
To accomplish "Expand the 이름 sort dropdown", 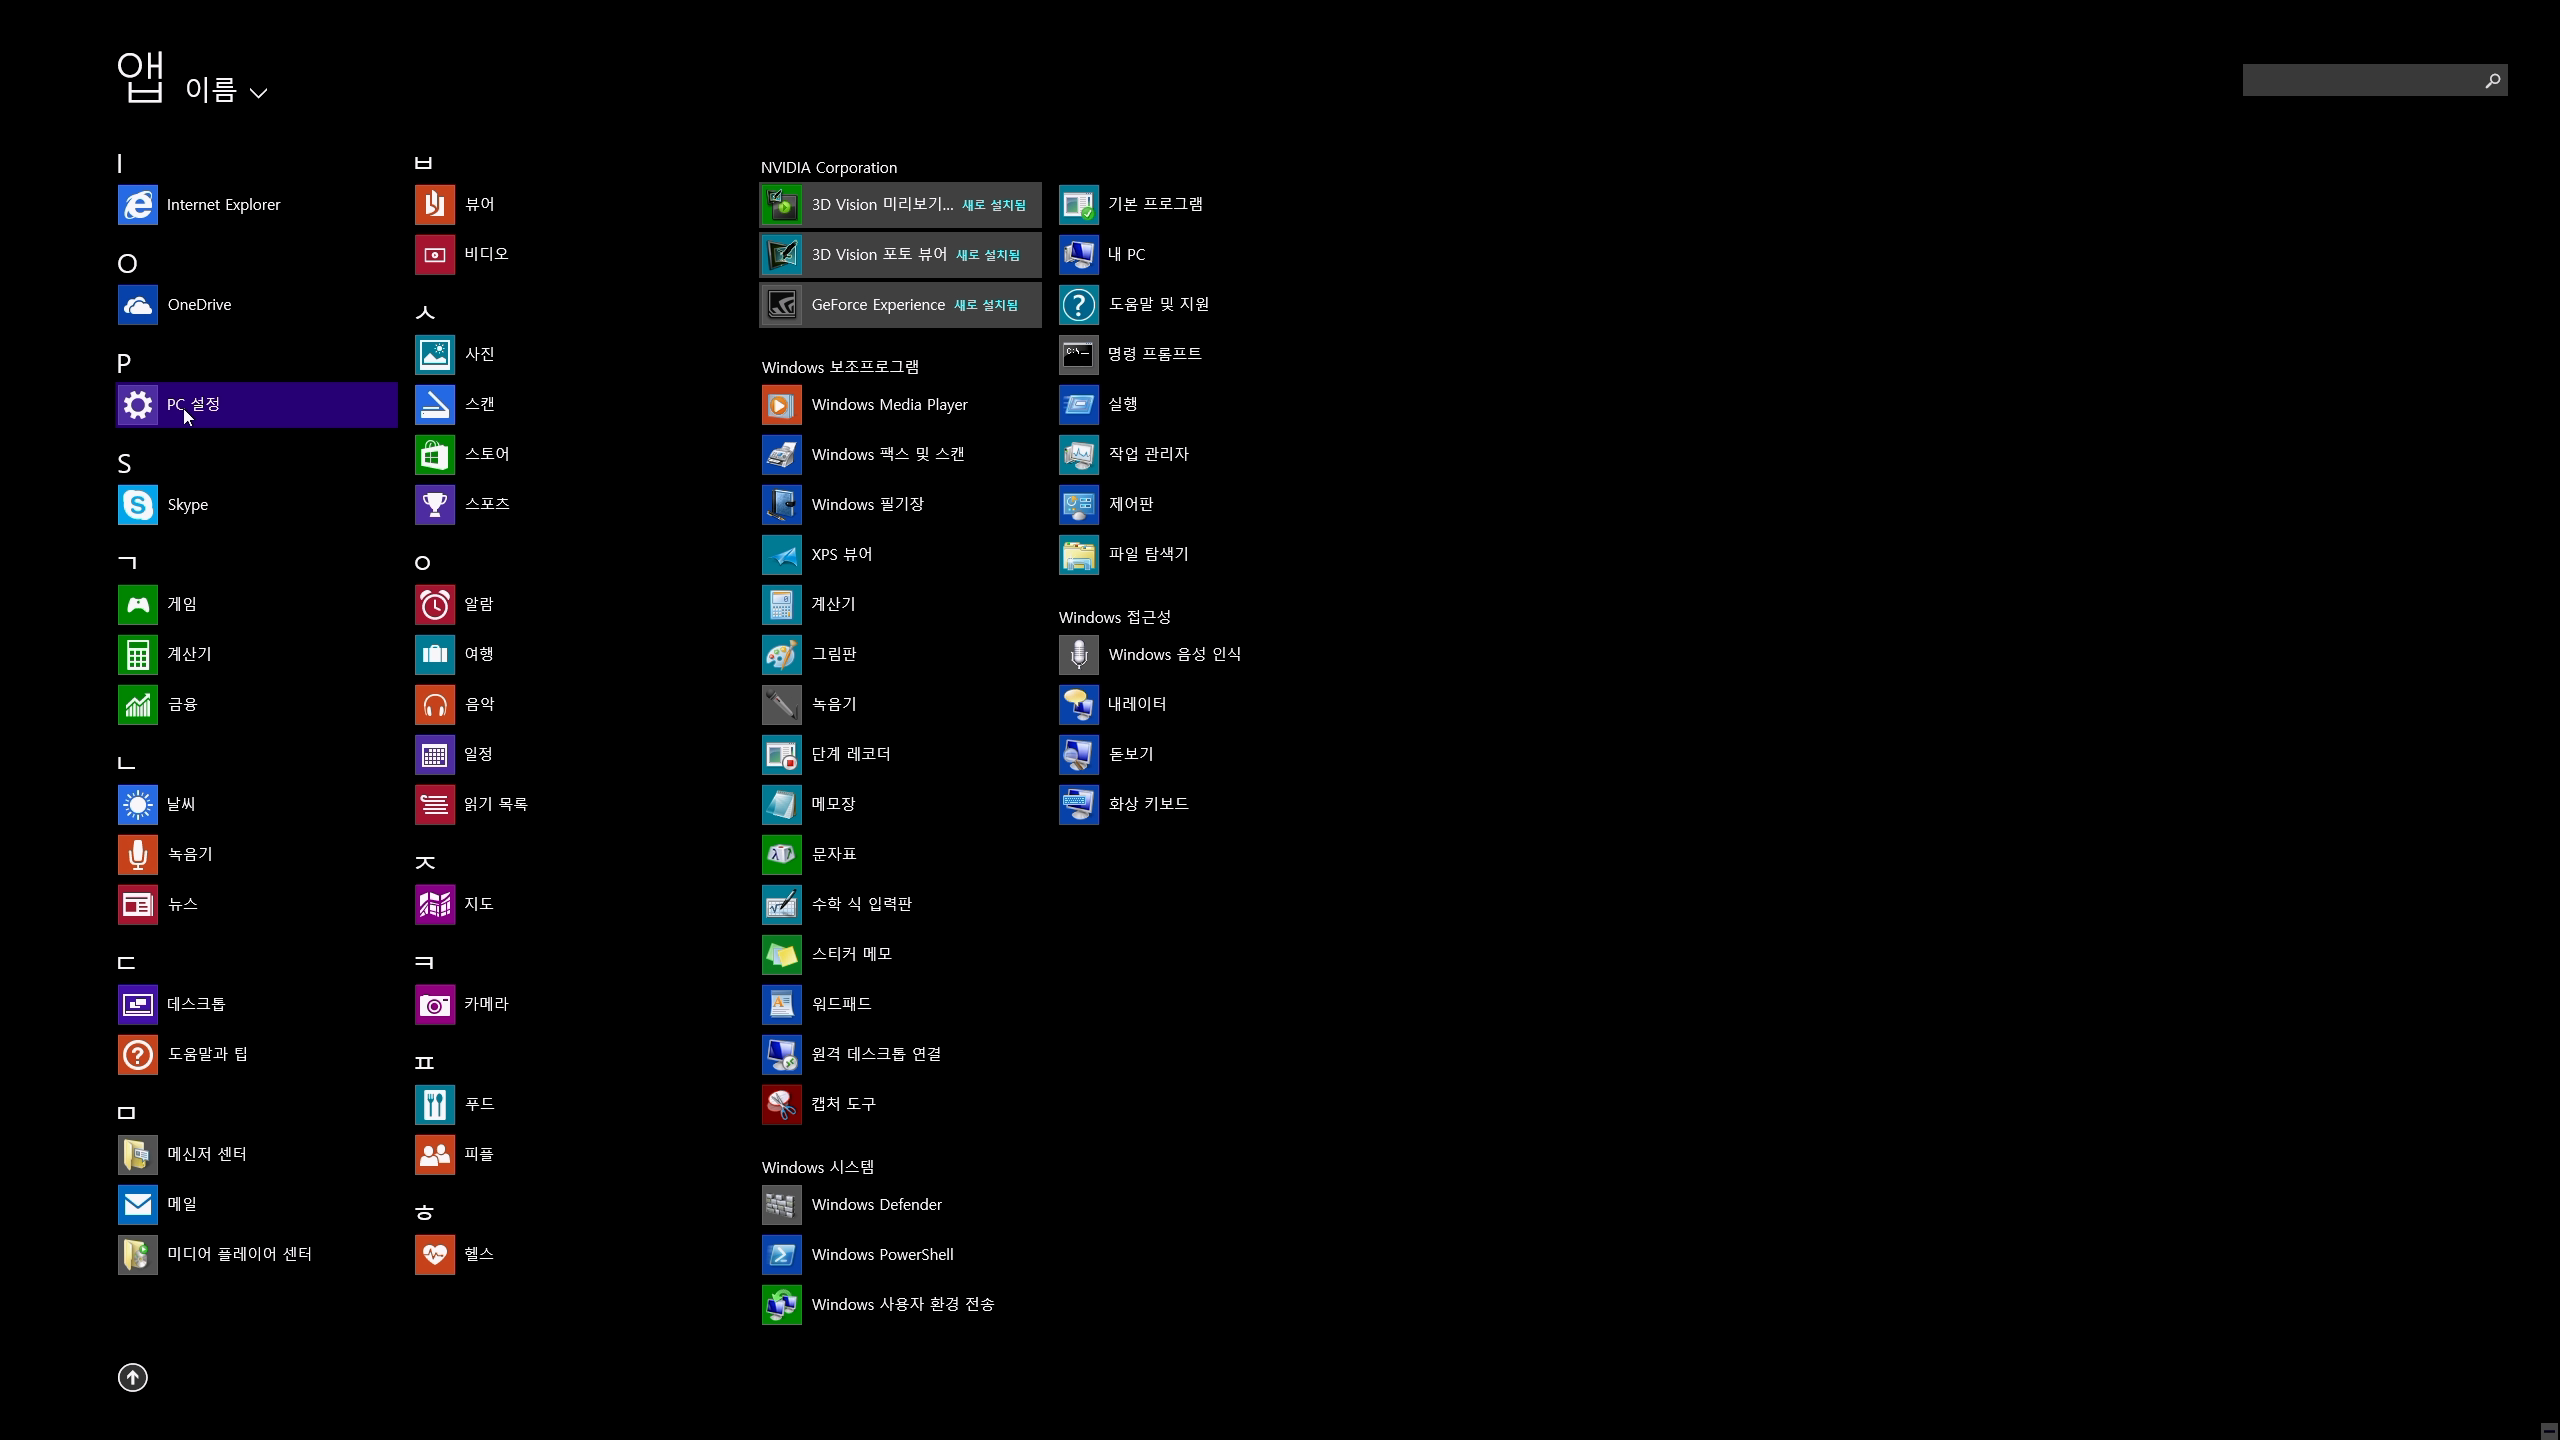I will [226, 91].
